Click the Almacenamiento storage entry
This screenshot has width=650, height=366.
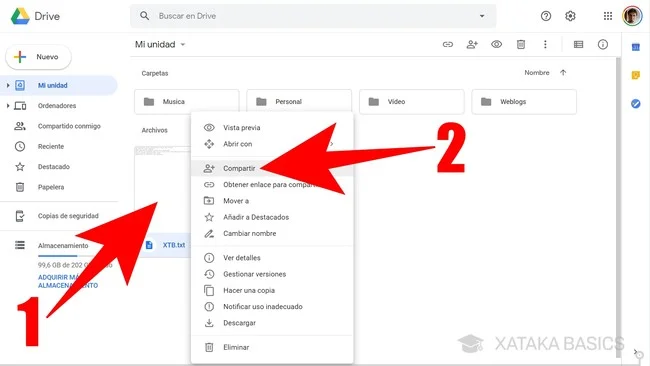63,245
